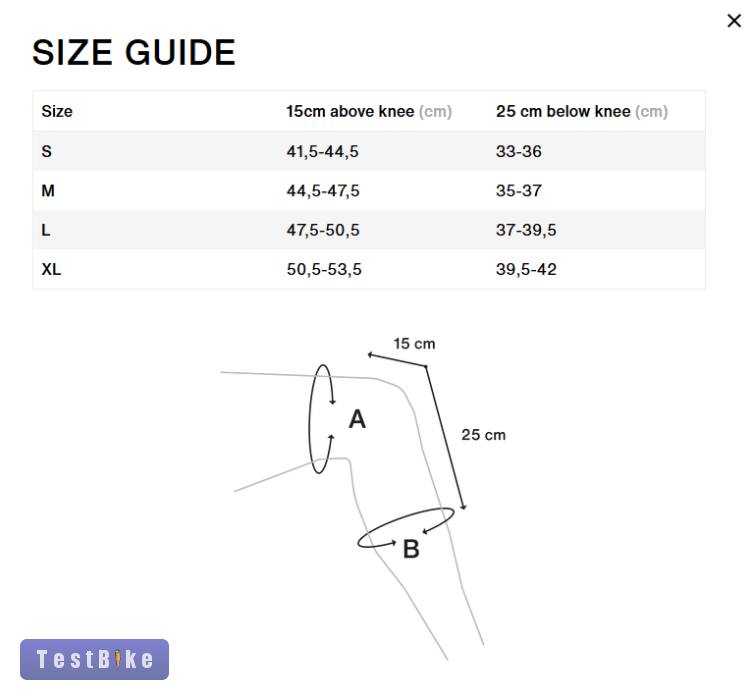Viewport: 753px width, 700px height.
Task: Select the XL size row label
Action: [x=51, y=270]
